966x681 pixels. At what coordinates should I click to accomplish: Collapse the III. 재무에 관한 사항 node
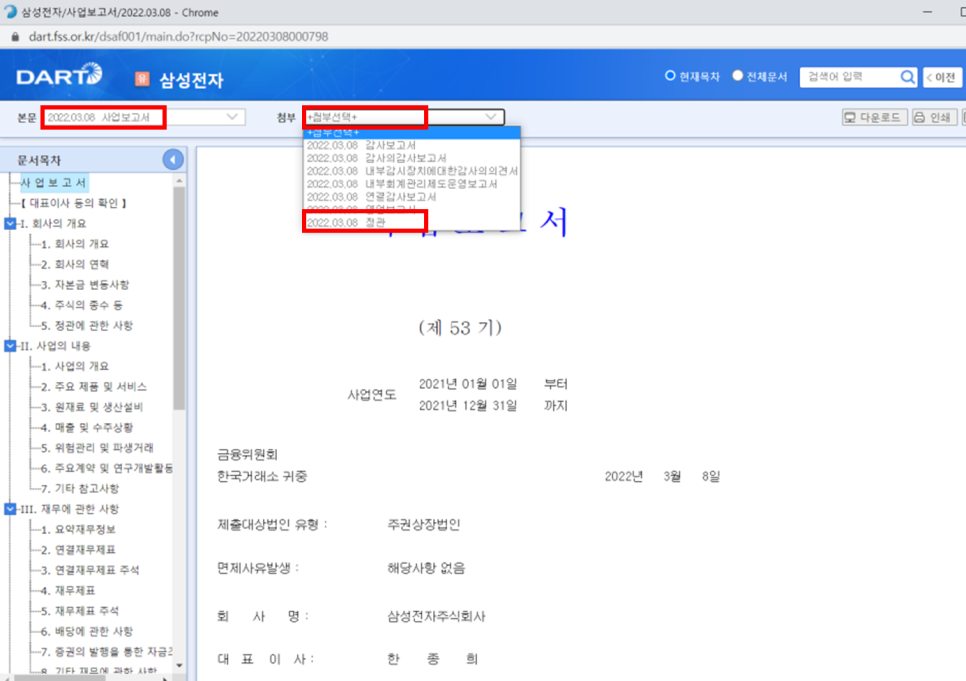pyautogui.click(x=10, y=509)
